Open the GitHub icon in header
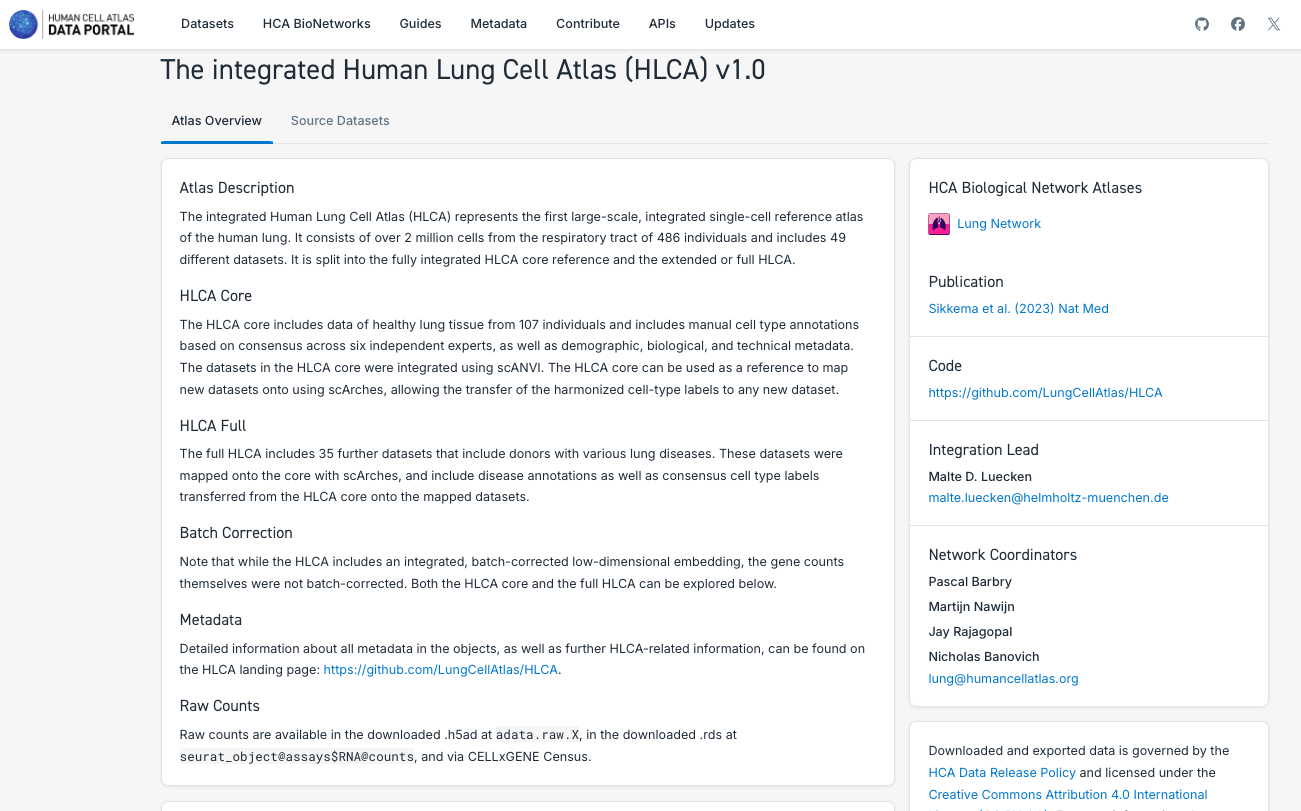 pyautogui.click(x=1202, y=24)
